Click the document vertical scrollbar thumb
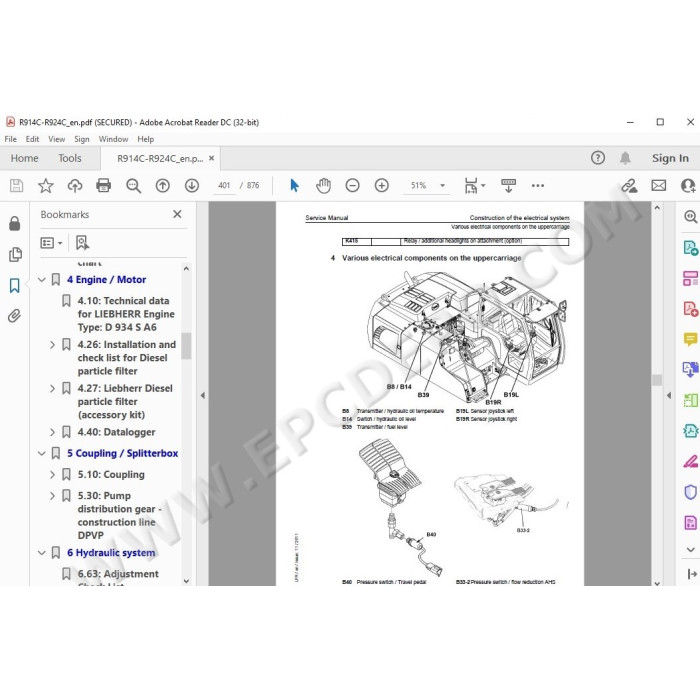 (x=657, y=380)
